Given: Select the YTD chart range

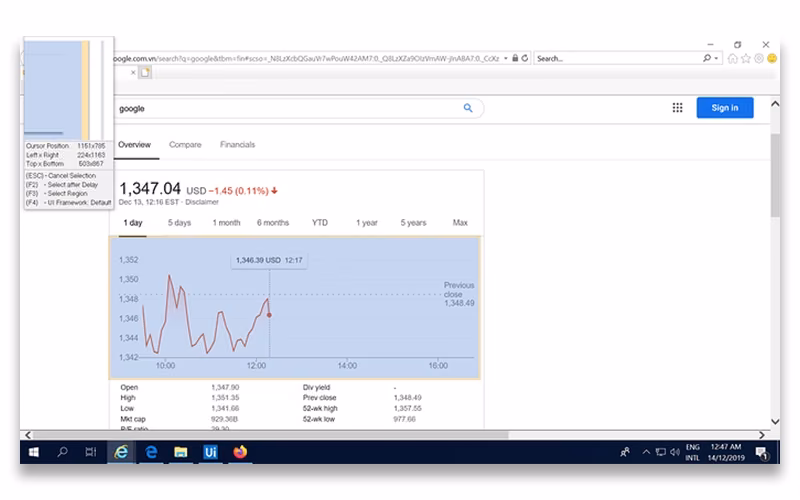Looking at the screenshot, I should click(x=320, y=222).
